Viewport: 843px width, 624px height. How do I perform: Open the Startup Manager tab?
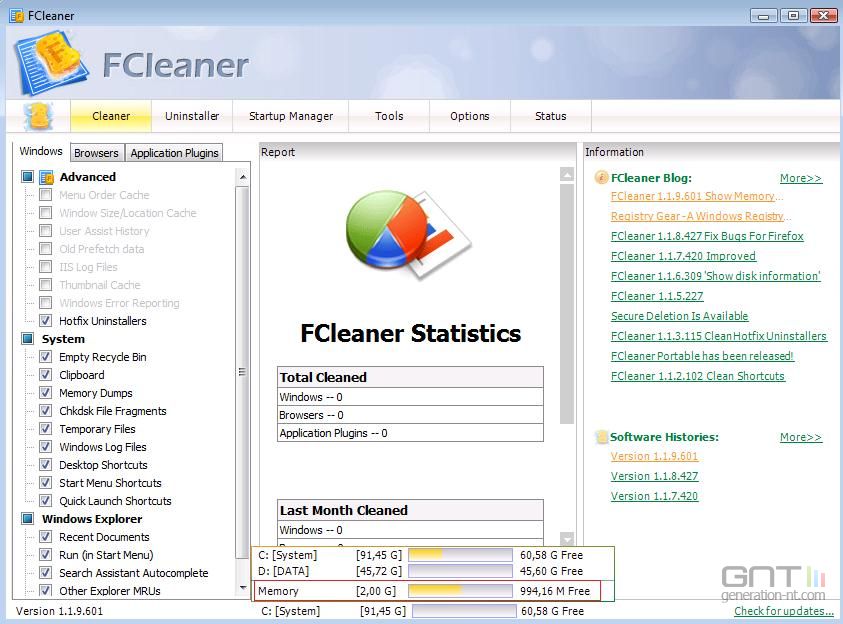click(x=291, y=116)
